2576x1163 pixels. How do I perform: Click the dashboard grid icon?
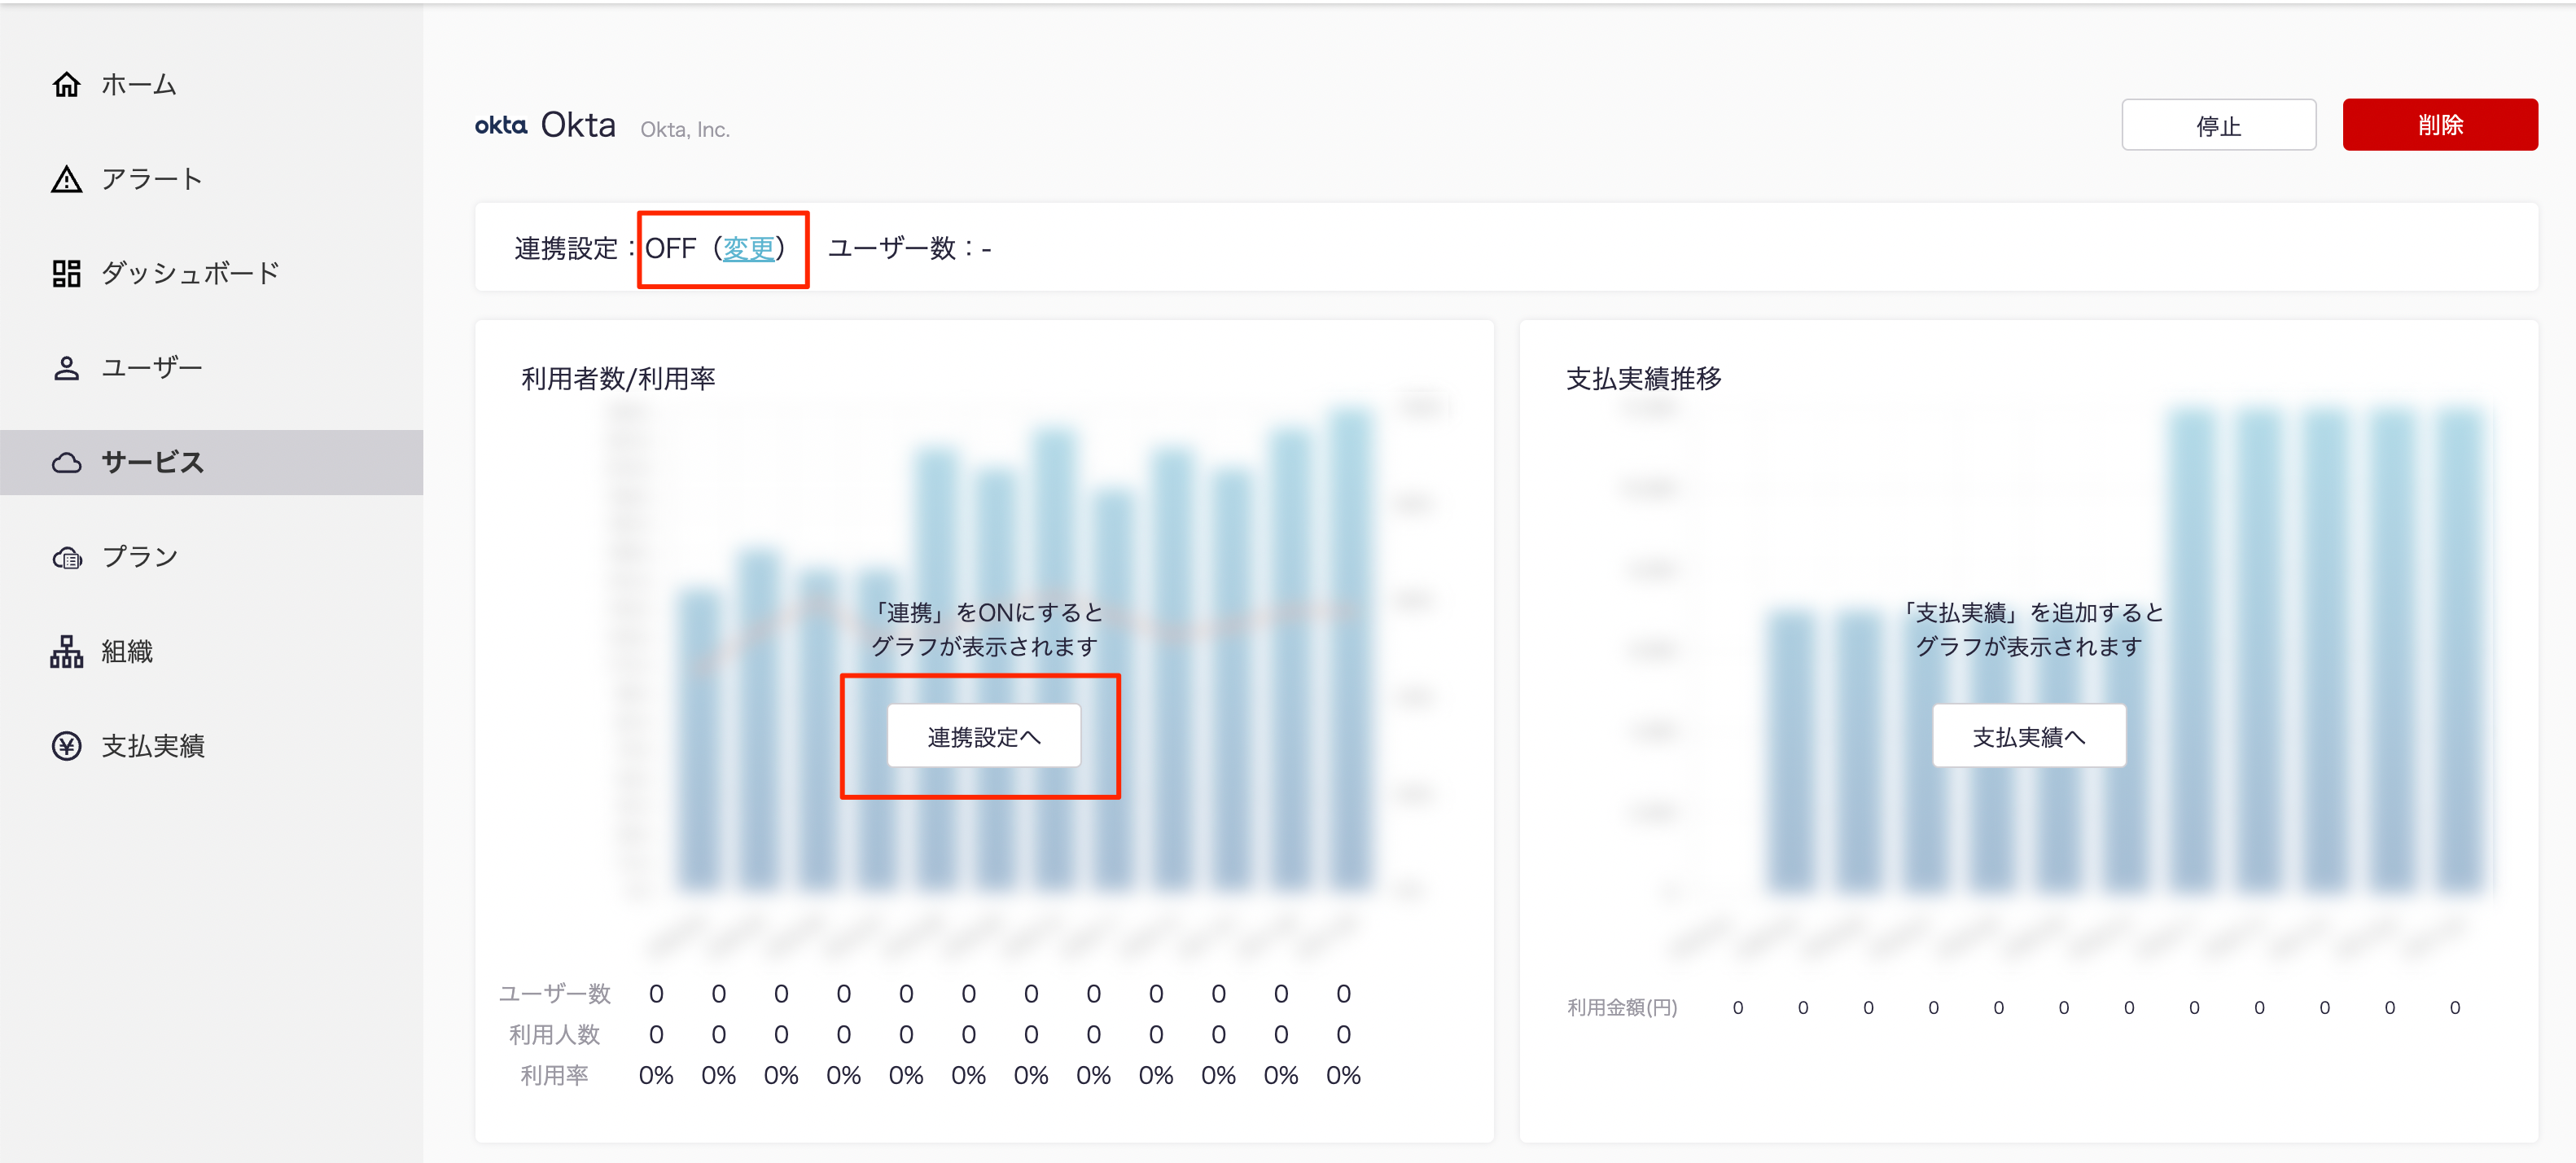tap(66, 274)
